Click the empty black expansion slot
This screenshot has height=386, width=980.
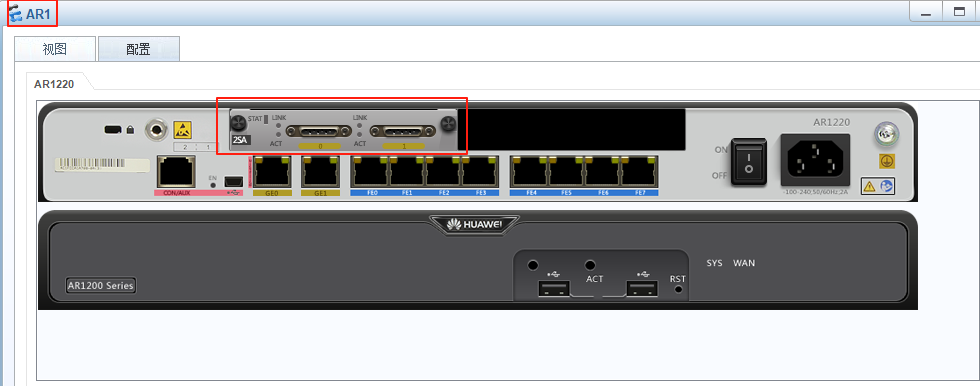pyautogui.click(x=571, y=129)
